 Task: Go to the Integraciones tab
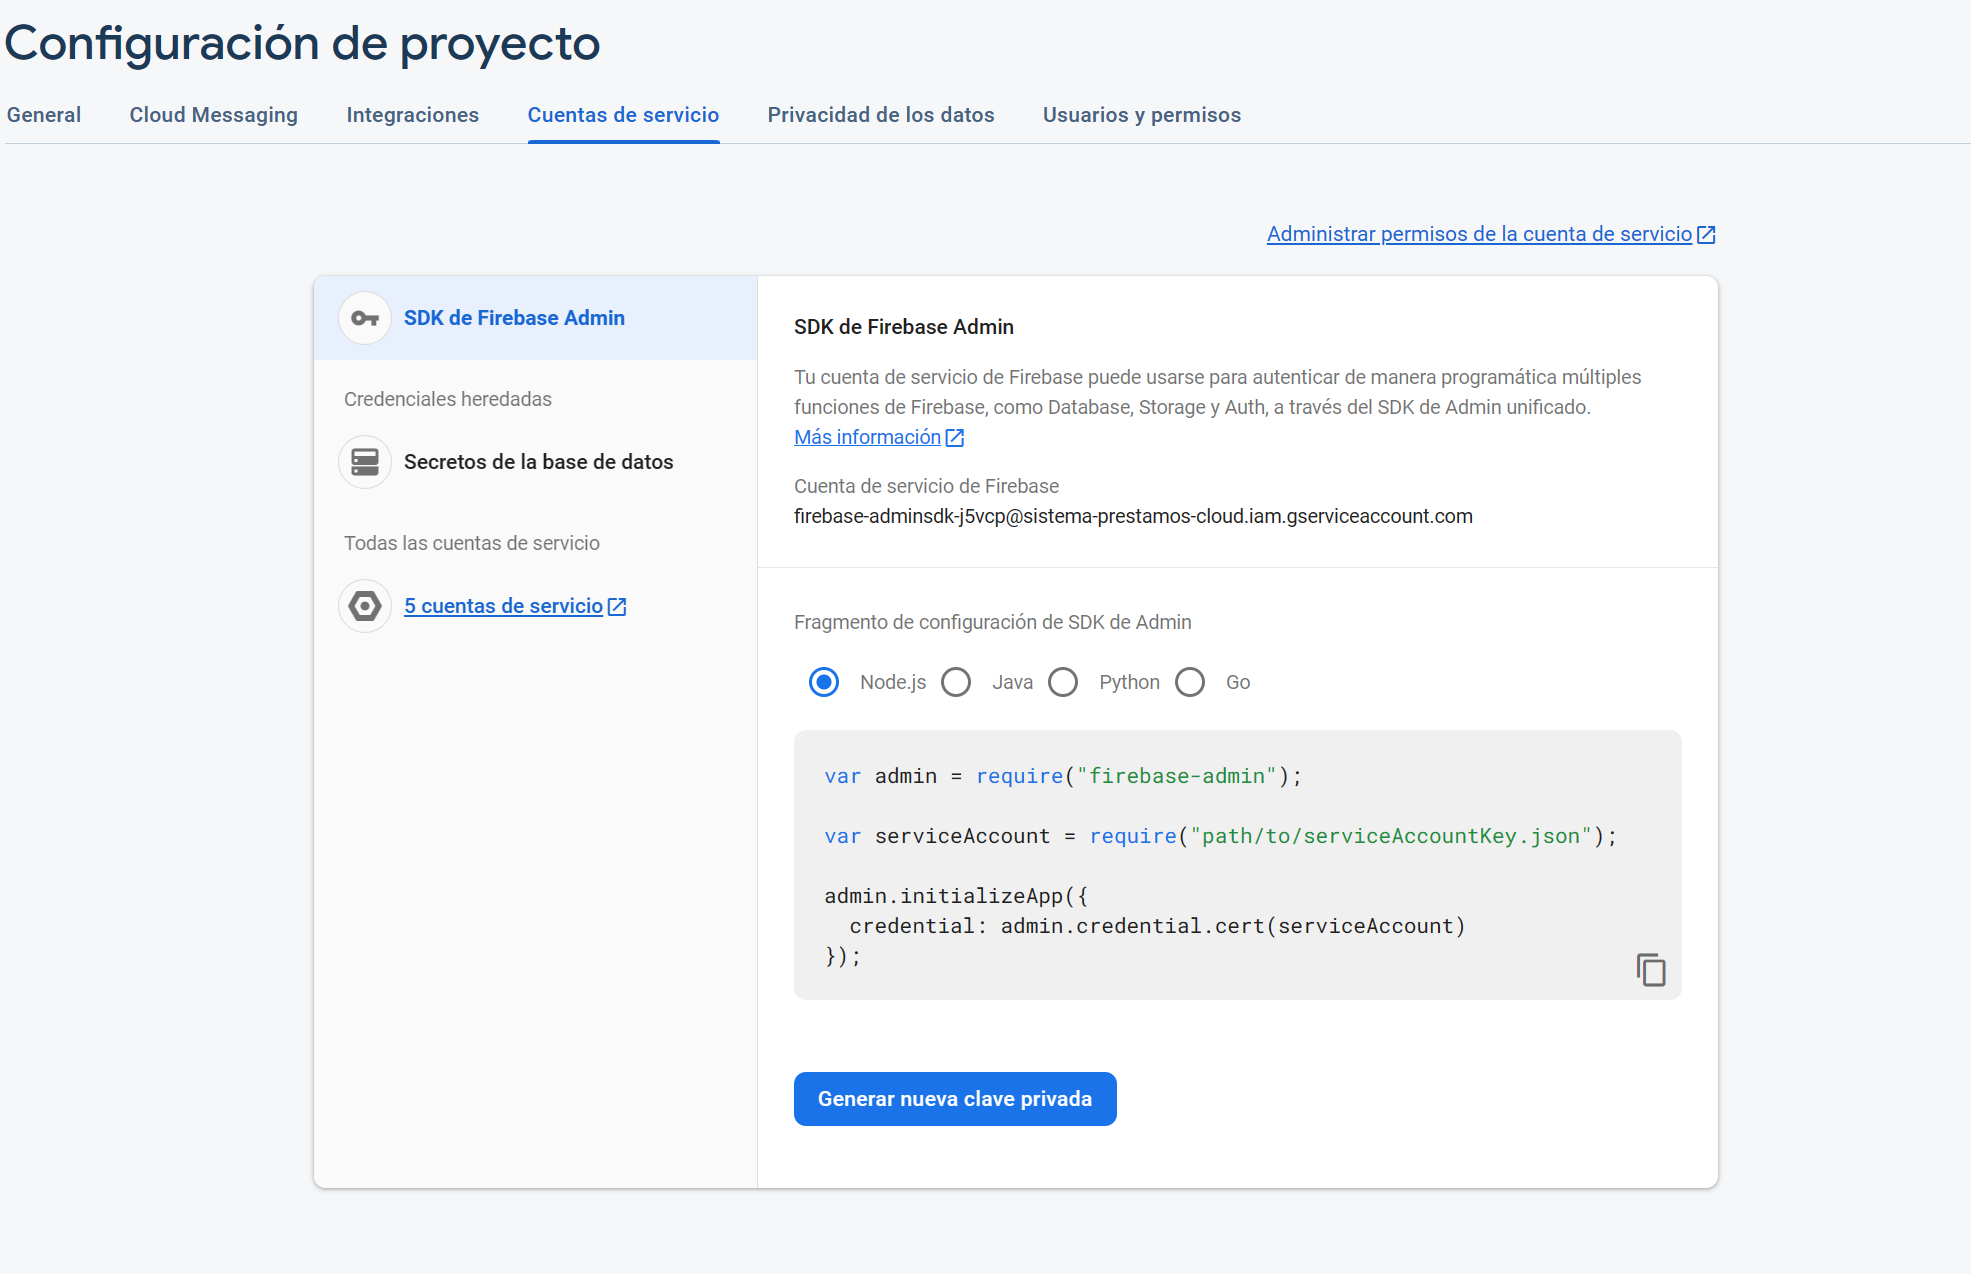[413, 115]
